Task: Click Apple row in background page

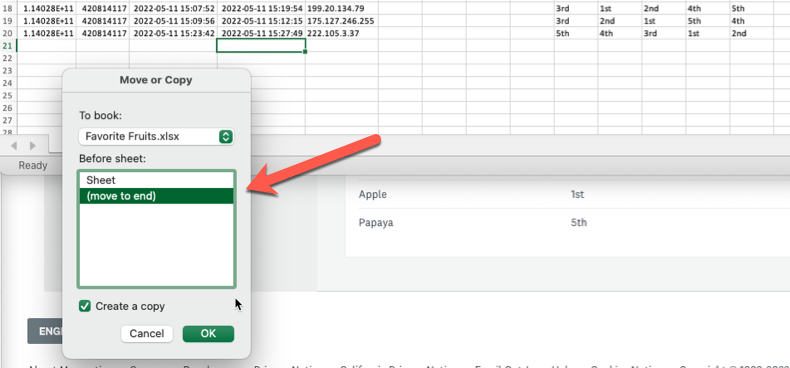Action: [569, 195]
